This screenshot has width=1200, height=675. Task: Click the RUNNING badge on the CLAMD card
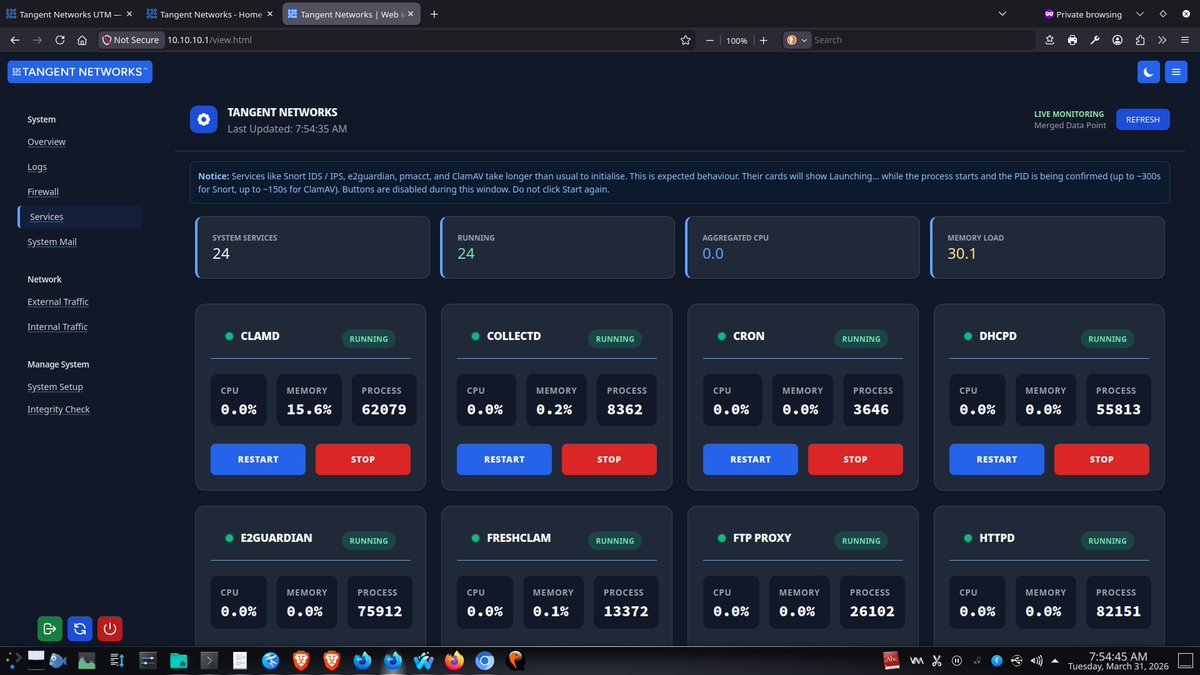(x=368, y=339)
